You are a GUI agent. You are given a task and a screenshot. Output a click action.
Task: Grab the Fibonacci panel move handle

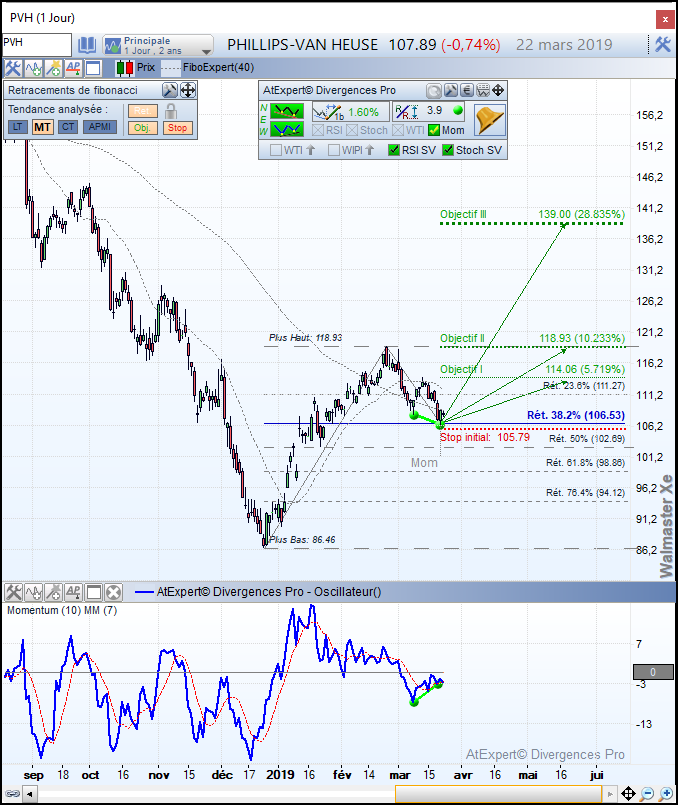click(188, 90)
